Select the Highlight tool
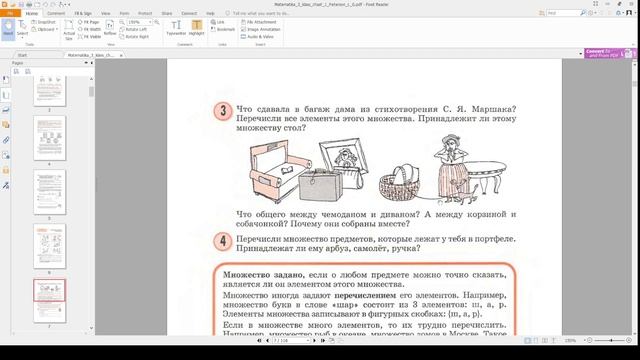Image resolution: width=640 pixels, height=360 pixels. (196, 28)
